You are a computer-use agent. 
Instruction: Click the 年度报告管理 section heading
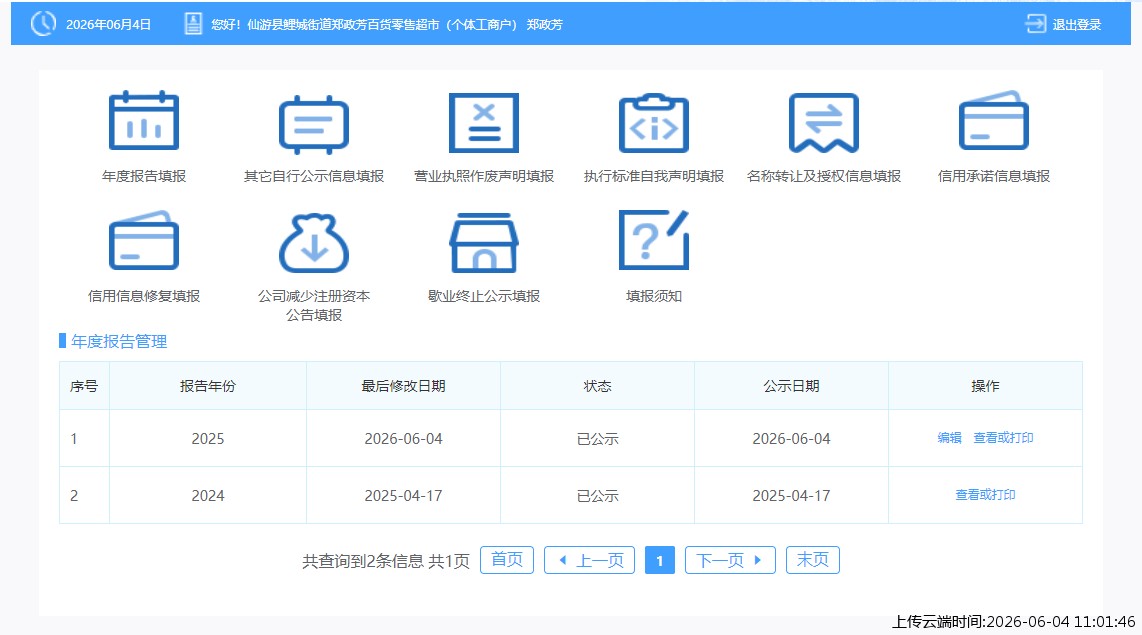tap(119, 342)
